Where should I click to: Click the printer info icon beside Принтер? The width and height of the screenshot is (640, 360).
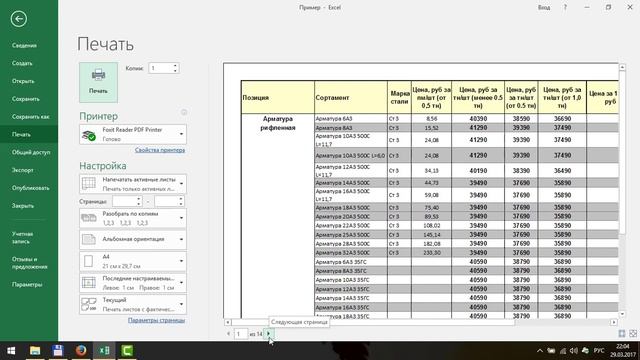coord(184,112)
